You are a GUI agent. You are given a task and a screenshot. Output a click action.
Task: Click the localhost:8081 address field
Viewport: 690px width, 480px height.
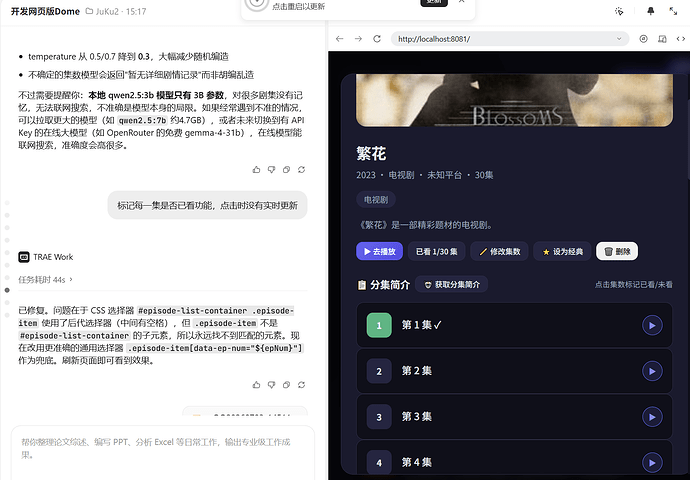pos(510,39)
